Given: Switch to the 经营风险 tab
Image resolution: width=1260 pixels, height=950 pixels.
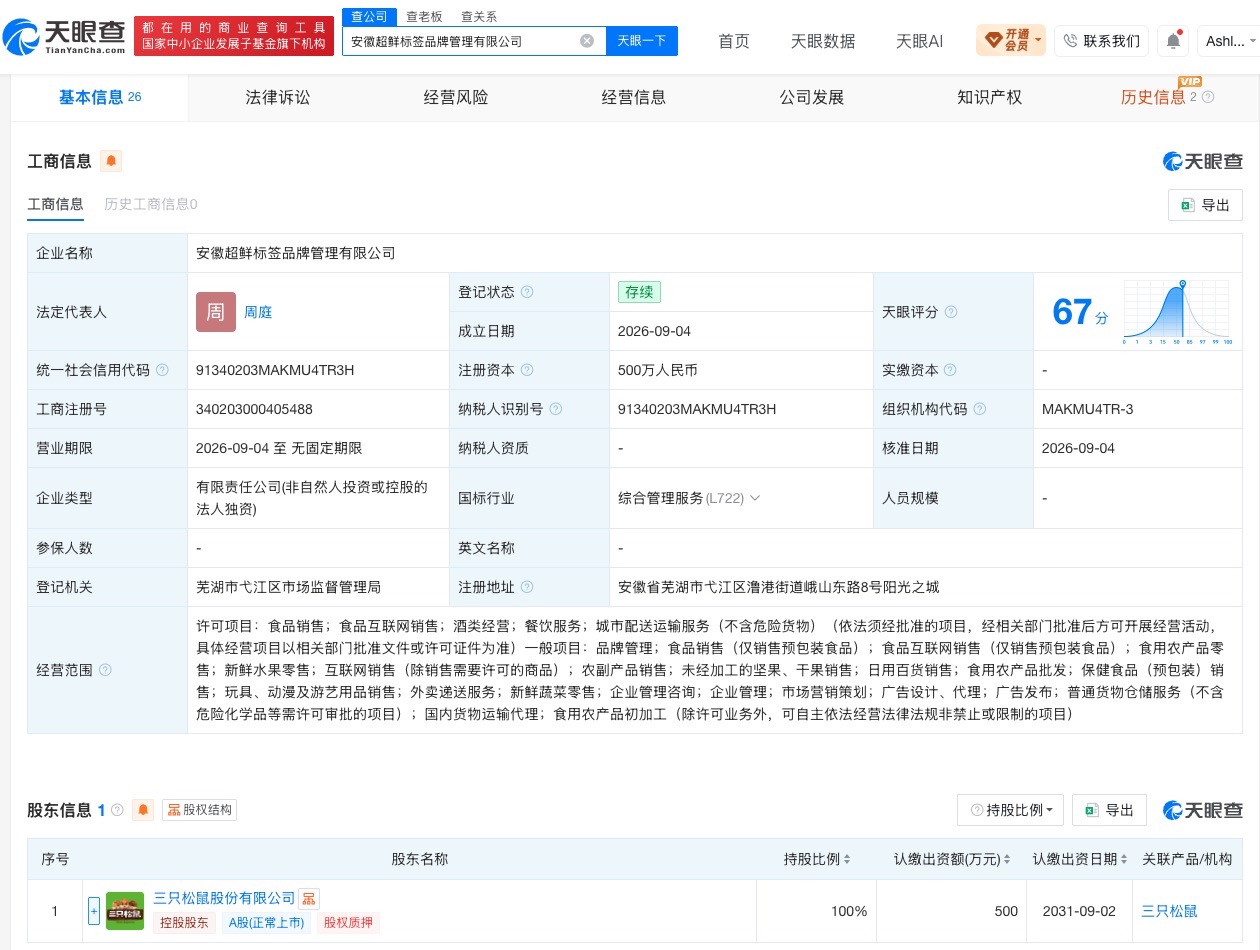Looking at the screenshot, I should coord(456,97).
